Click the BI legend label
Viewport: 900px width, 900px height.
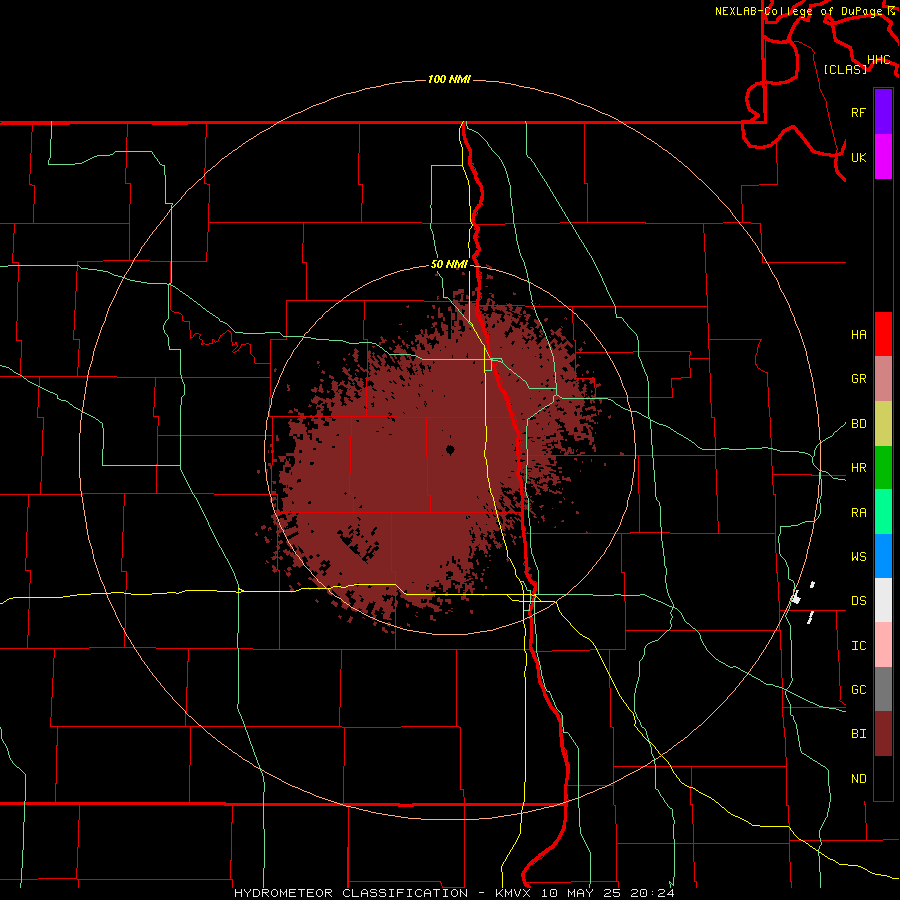click(x=858, y=734)
